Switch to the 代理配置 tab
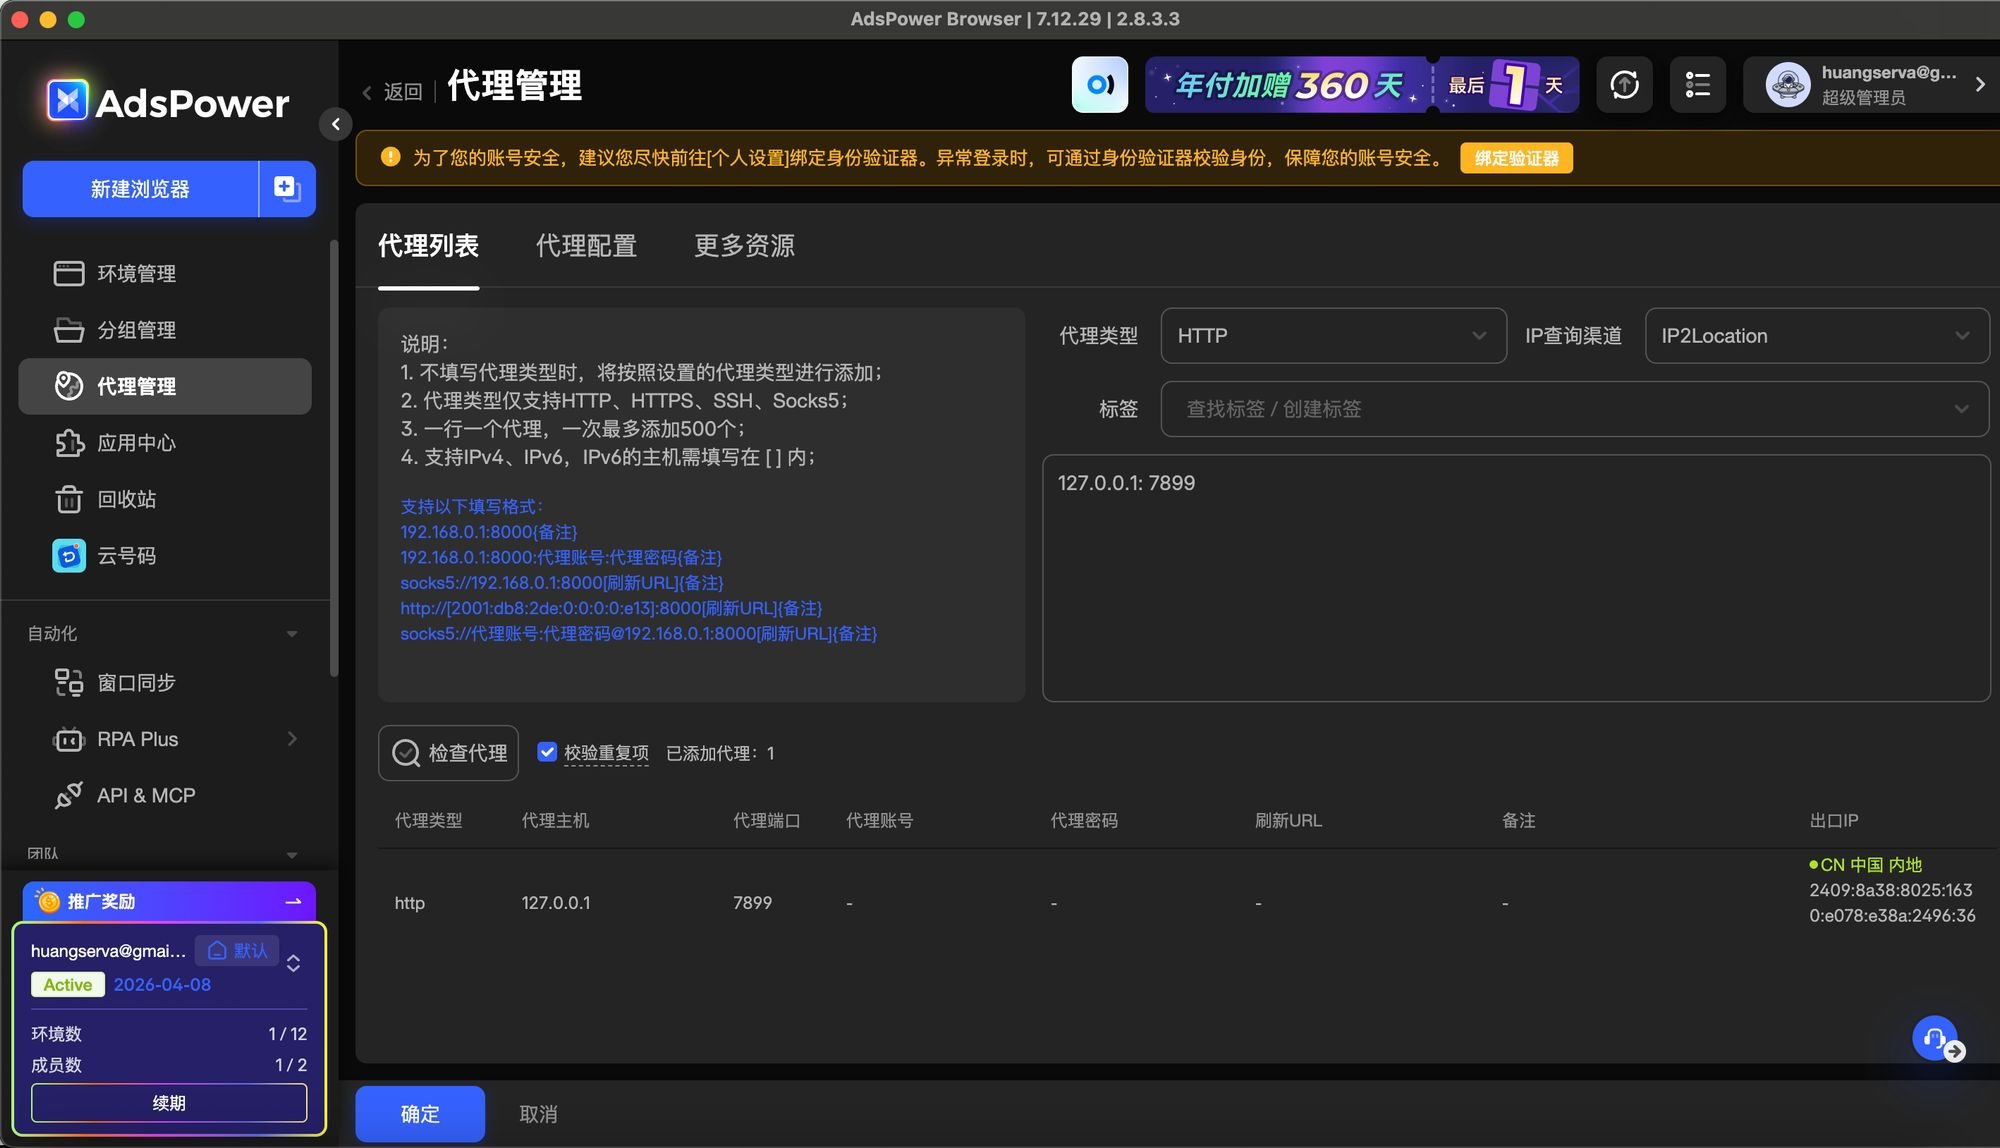2000x1148 pixels. [x=586, y=246]
